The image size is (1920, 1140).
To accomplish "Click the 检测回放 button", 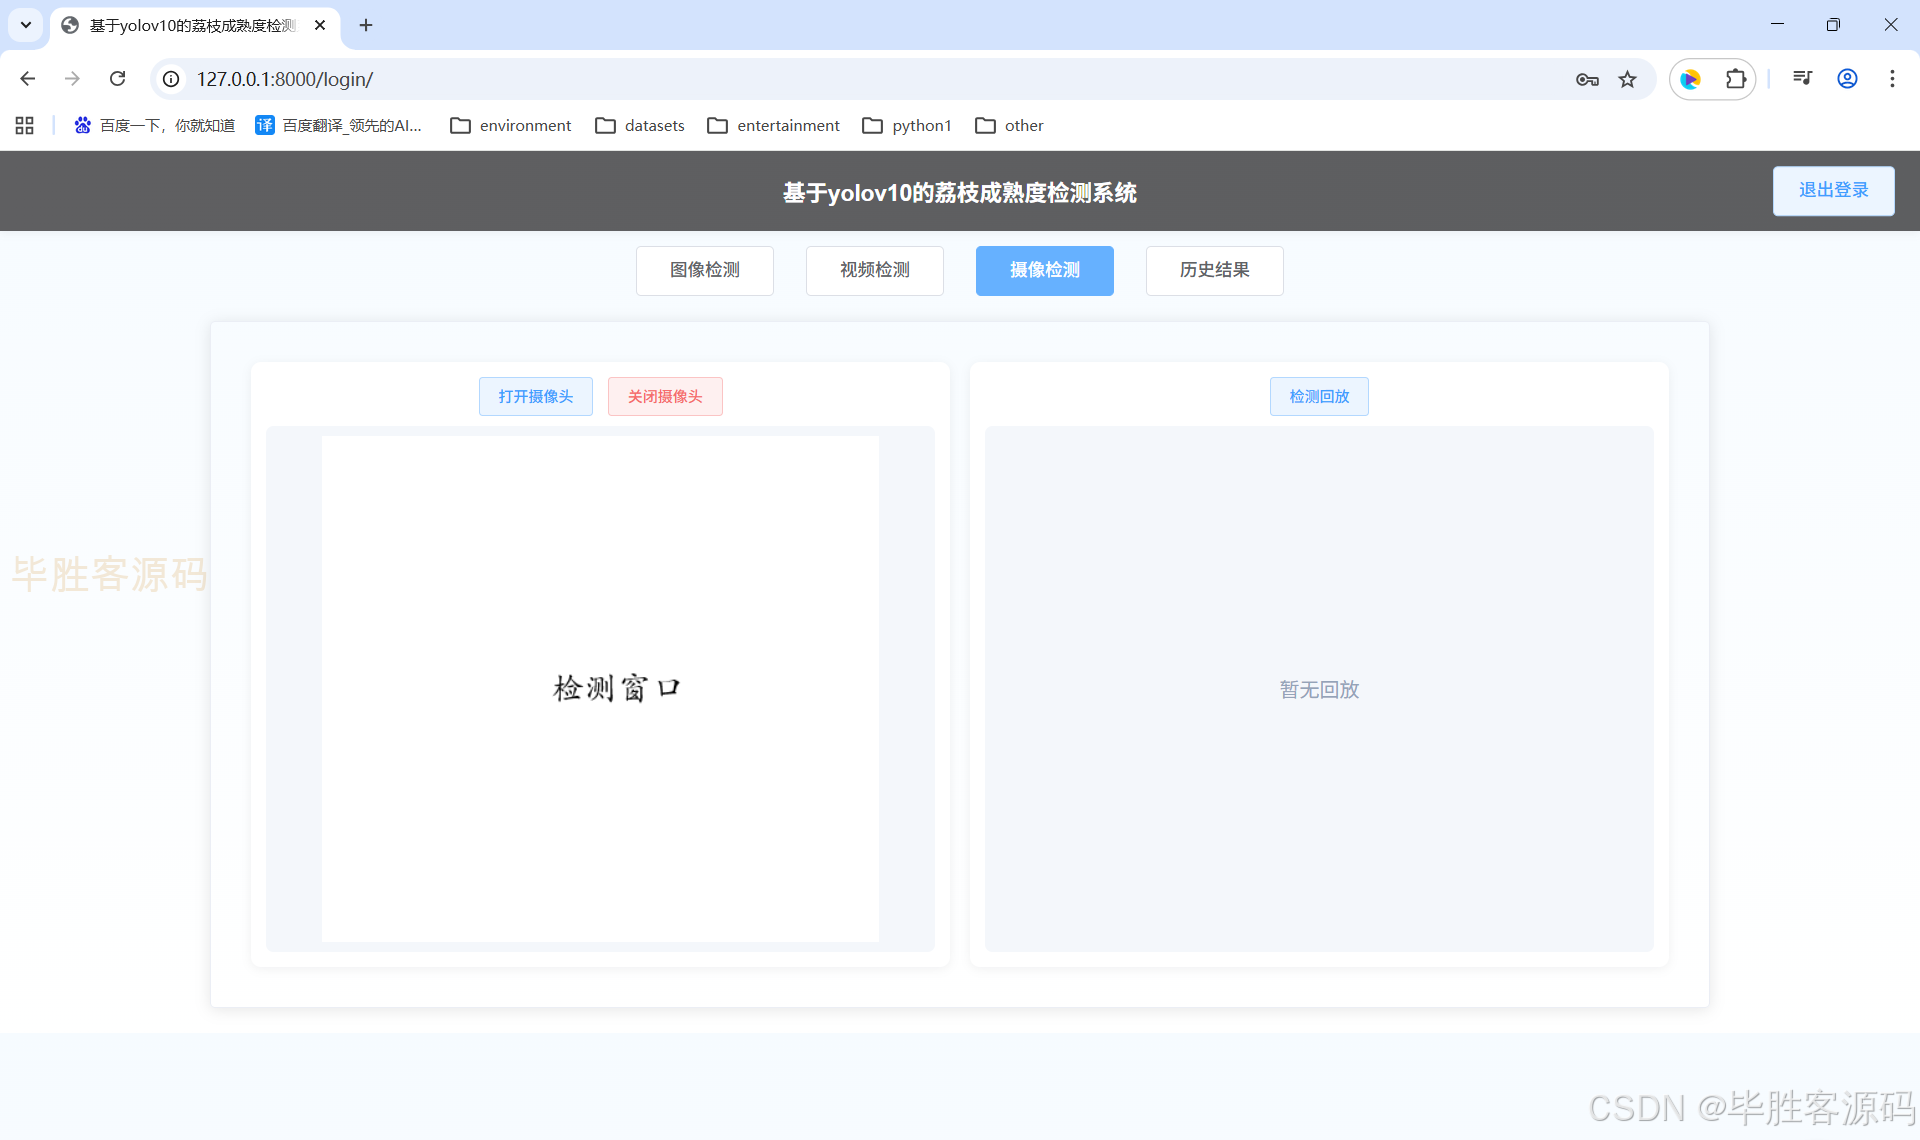I will (1319, 396).
